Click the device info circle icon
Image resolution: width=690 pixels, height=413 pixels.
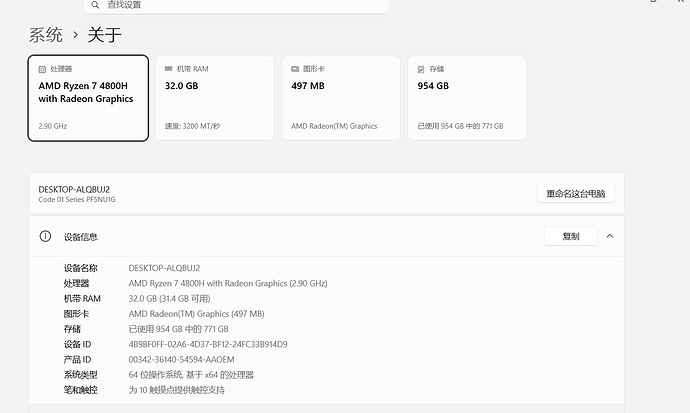coord(45,236)
